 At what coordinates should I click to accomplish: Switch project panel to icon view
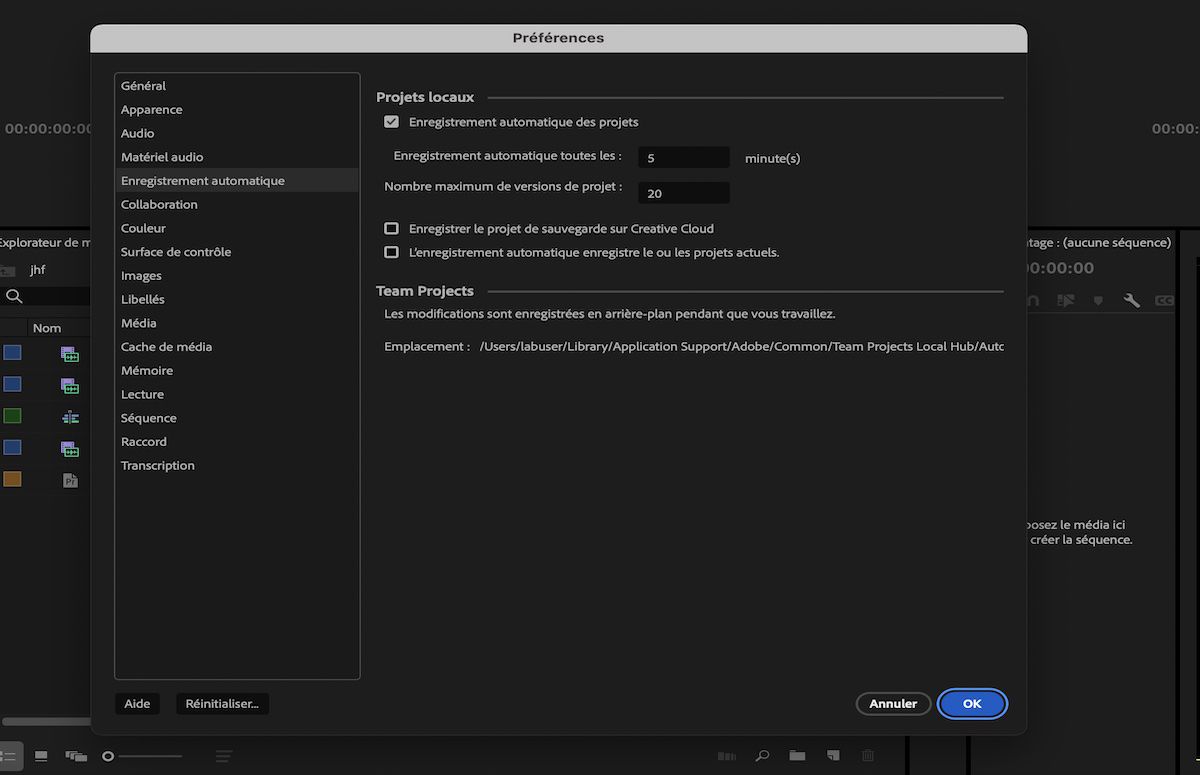point(41,756)
